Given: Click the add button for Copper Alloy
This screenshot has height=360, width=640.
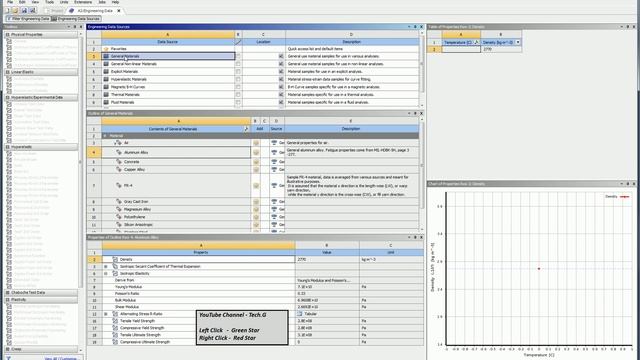Looking at the screenshot, I should click(256, 169).
